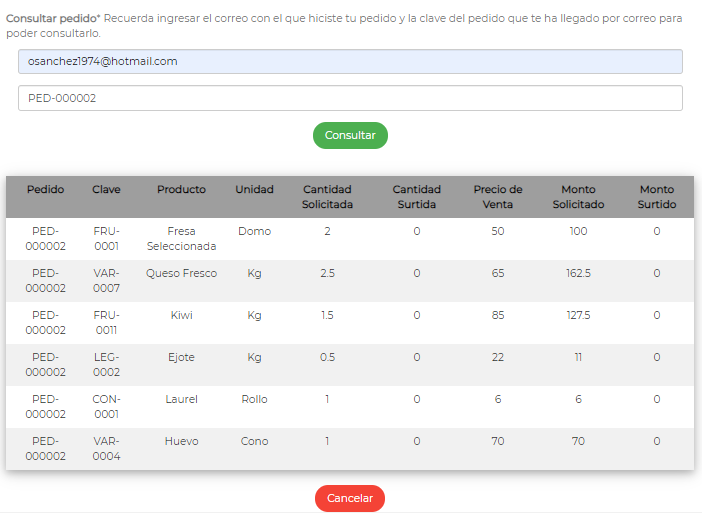Click the Monto Surtido 0 in Laurel row
702x513 pixels.
(x=657, y=399)
